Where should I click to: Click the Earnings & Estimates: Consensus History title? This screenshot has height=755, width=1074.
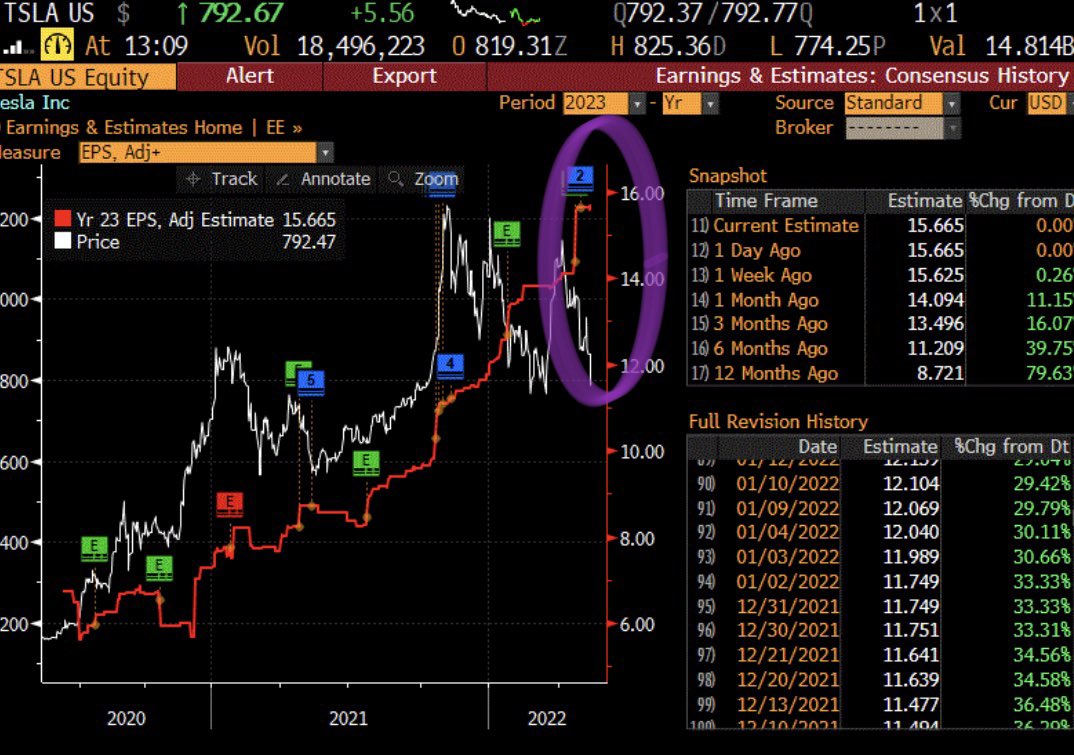862,76
